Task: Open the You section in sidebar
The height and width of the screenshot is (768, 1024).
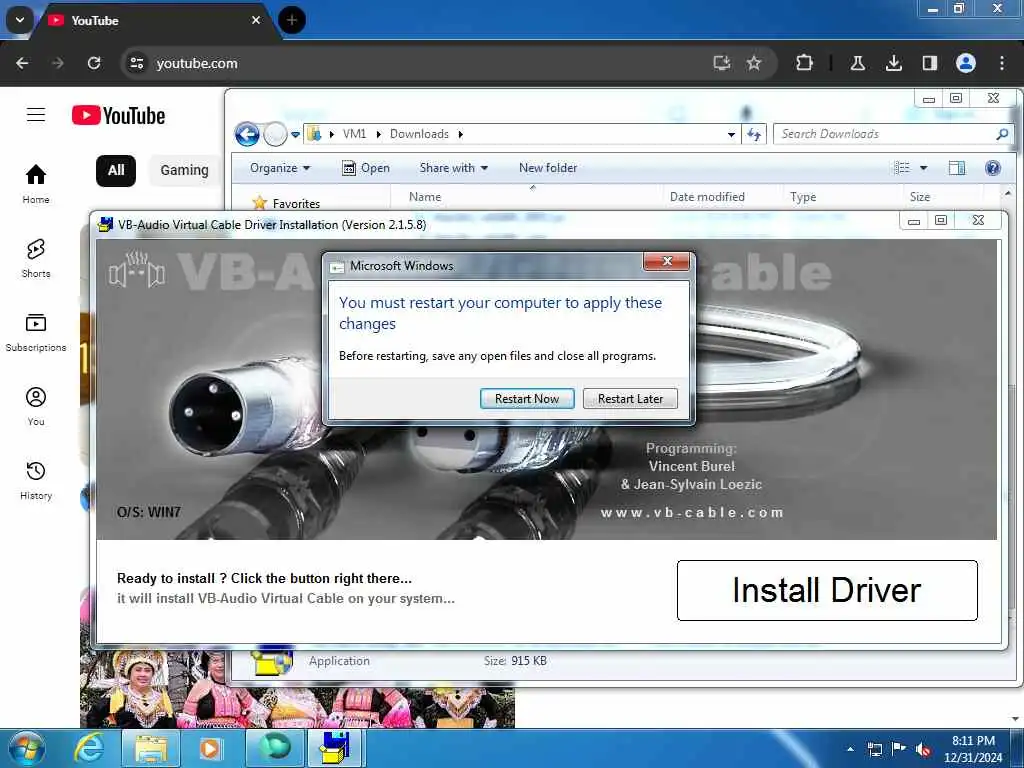Action: (36, 406)
